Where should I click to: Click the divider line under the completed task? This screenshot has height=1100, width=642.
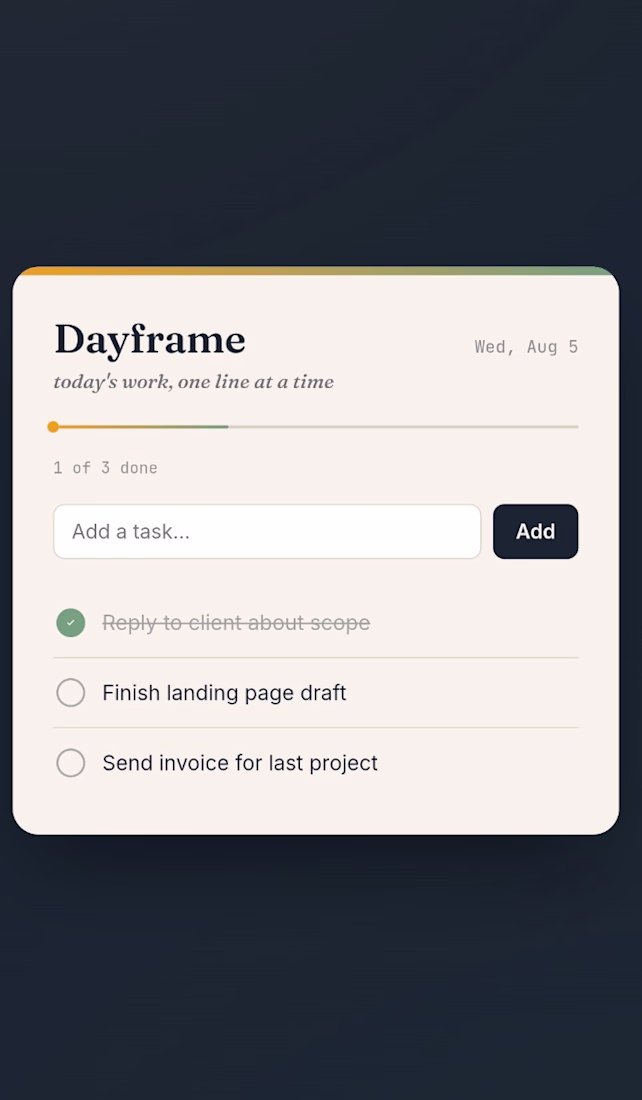[316, 658]
